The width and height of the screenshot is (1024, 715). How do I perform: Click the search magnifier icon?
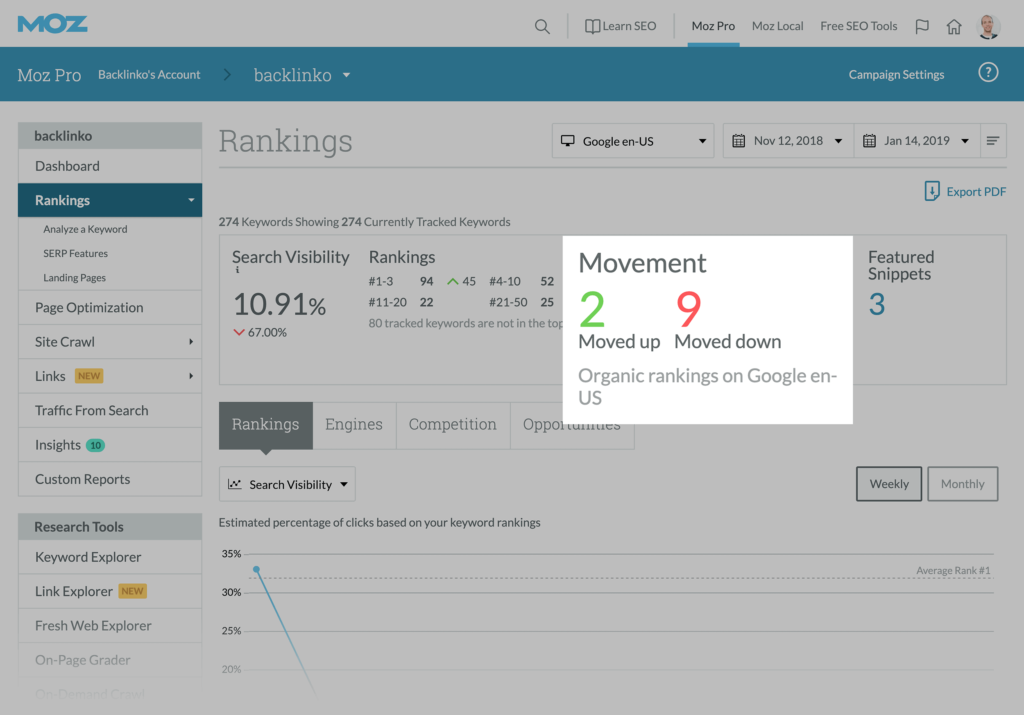tap(542, 27)
